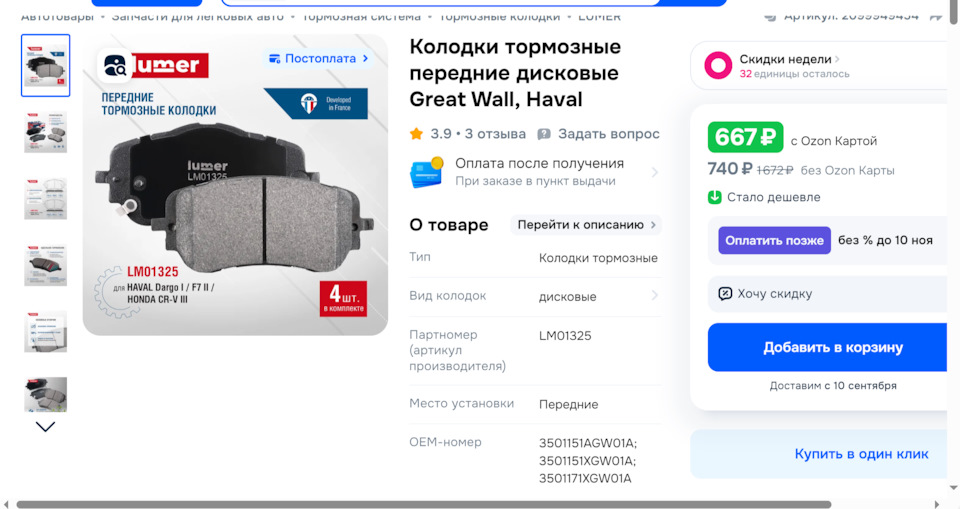The height and width of the screenshot is (509, 960).
Task: Click the 740 ₽ price without card
Action: click(x=730, y=169)
